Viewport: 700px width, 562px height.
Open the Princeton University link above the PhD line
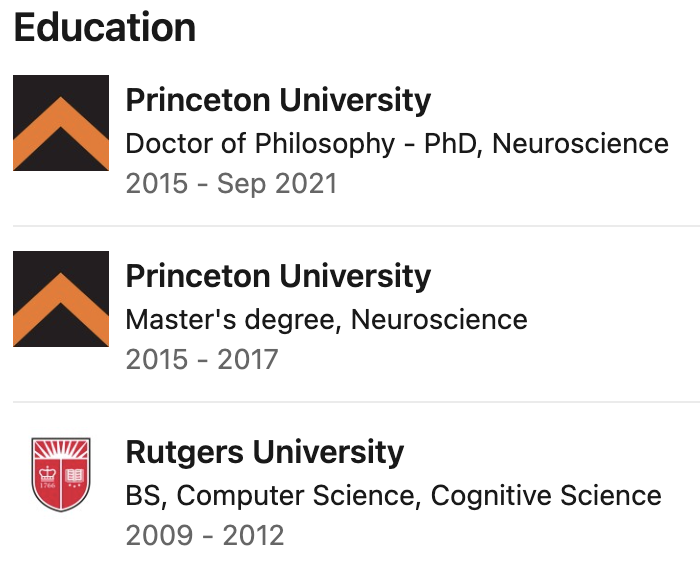click(278, 100)
